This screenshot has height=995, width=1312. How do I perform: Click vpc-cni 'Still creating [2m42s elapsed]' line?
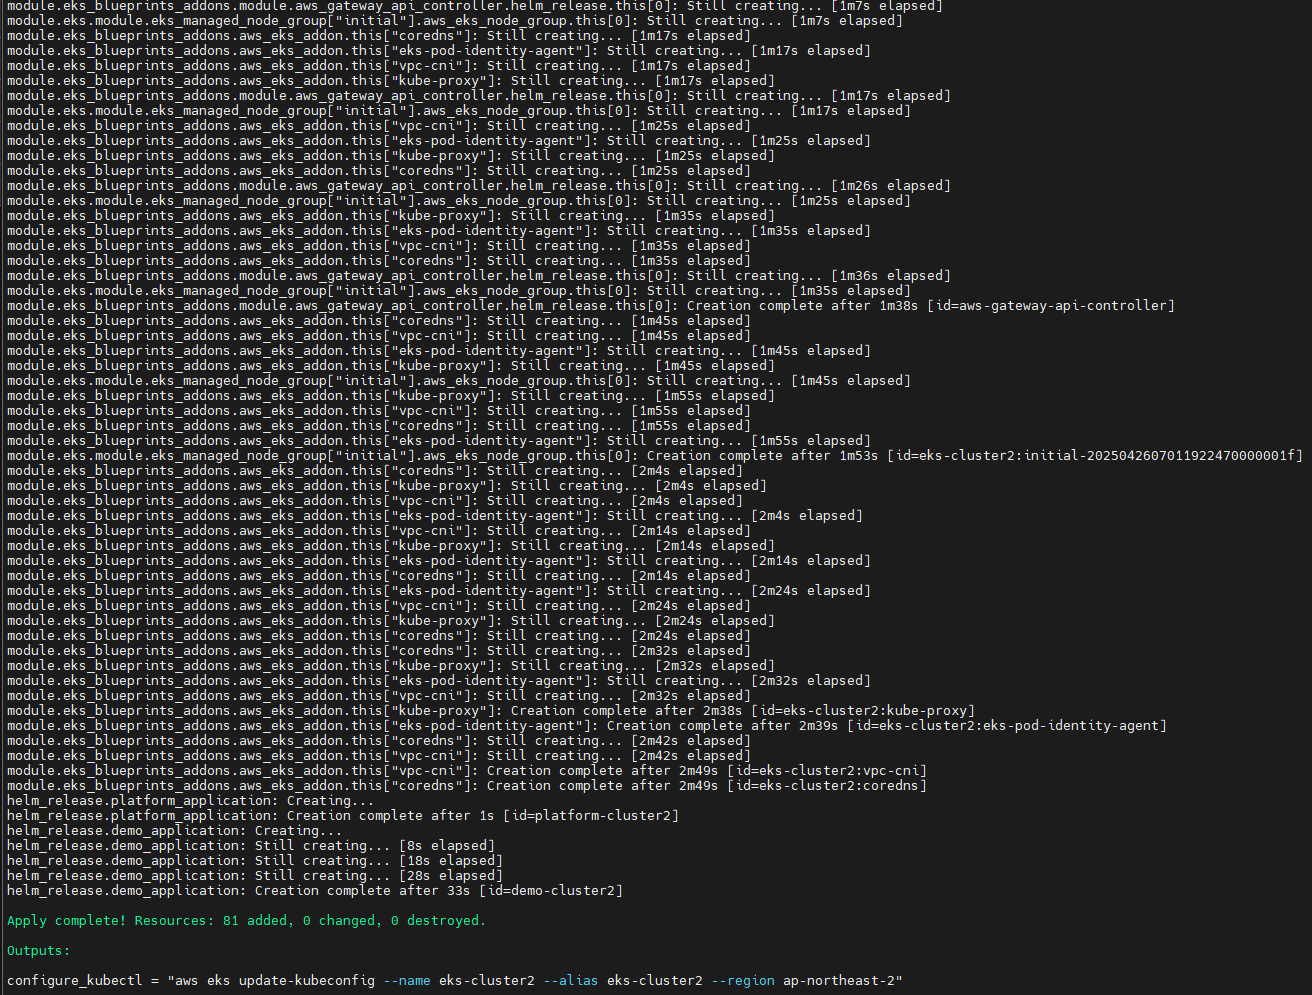[379, 755]
